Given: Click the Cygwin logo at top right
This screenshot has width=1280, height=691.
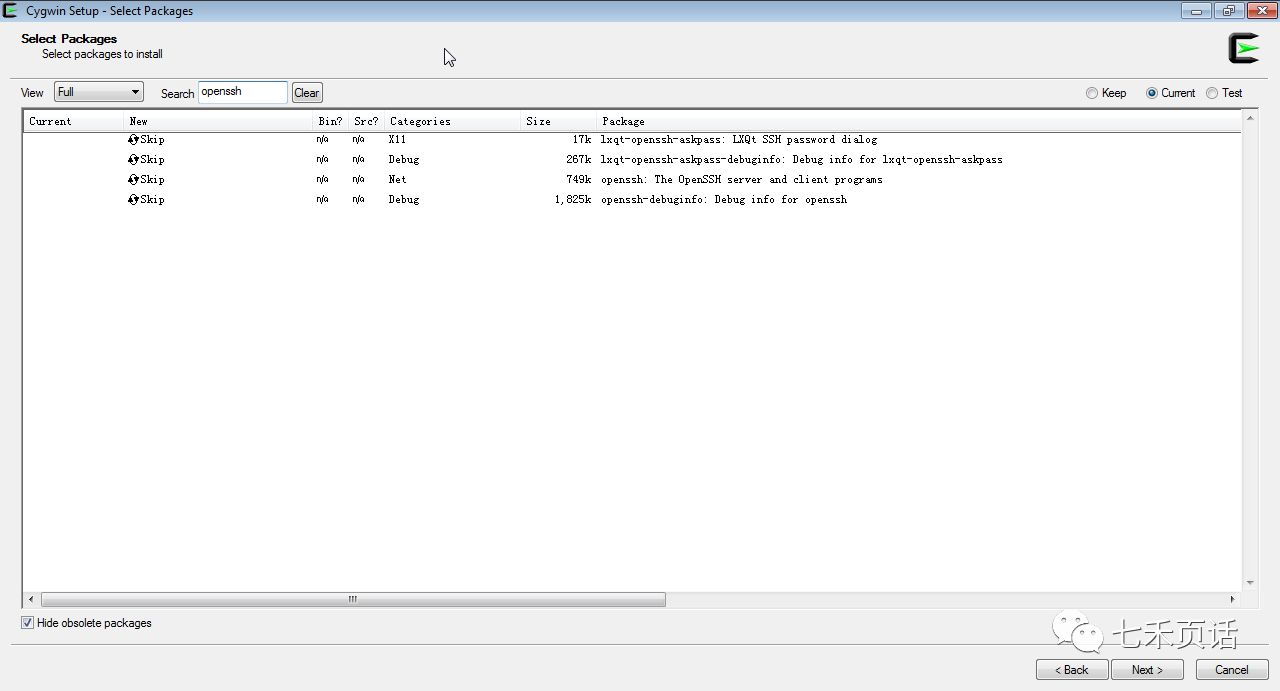Looking at the screenshot, I should [x=1243, y=49].
